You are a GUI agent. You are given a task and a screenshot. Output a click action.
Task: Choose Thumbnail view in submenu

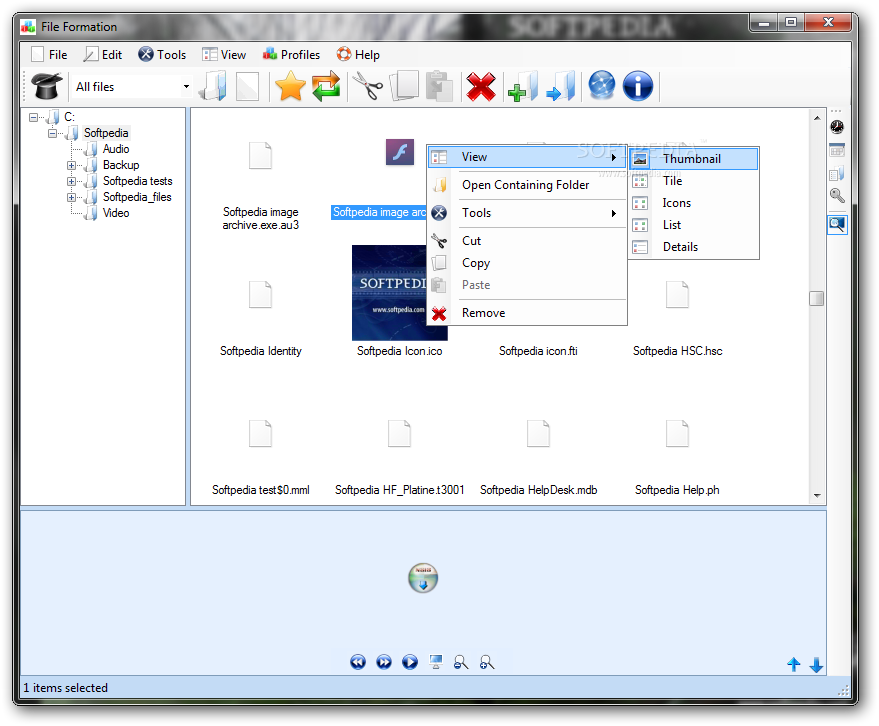click(693, 159)
